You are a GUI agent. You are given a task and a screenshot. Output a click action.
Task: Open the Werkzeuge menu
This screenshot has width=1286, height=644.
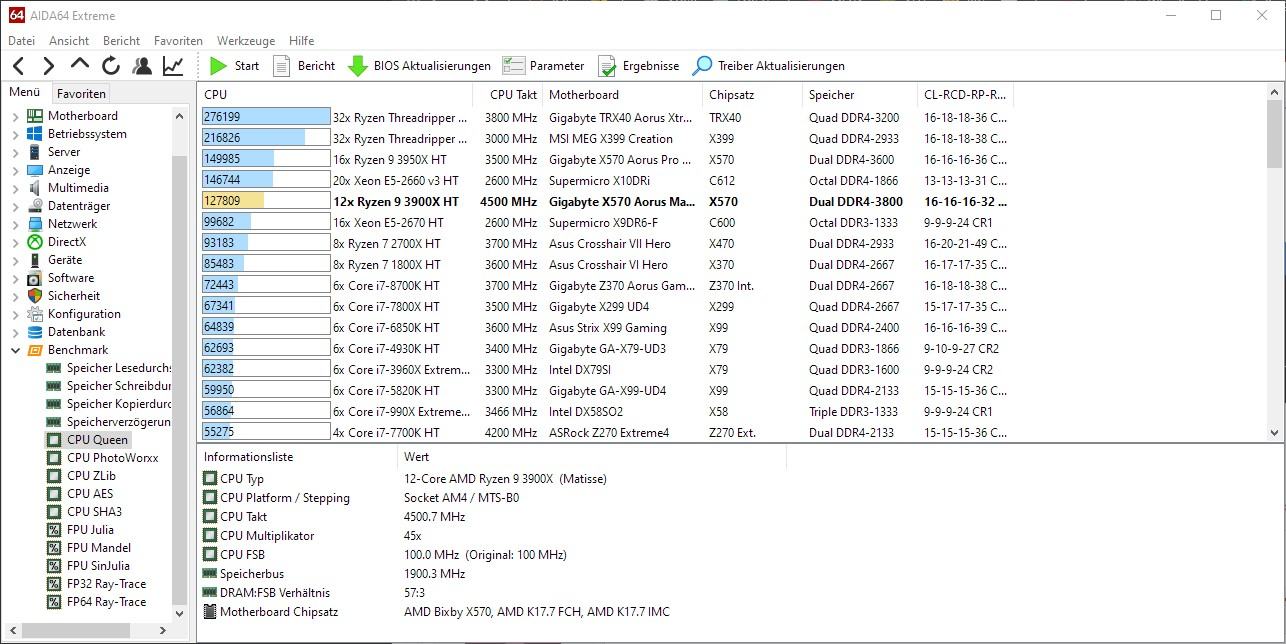pos(246,41)
